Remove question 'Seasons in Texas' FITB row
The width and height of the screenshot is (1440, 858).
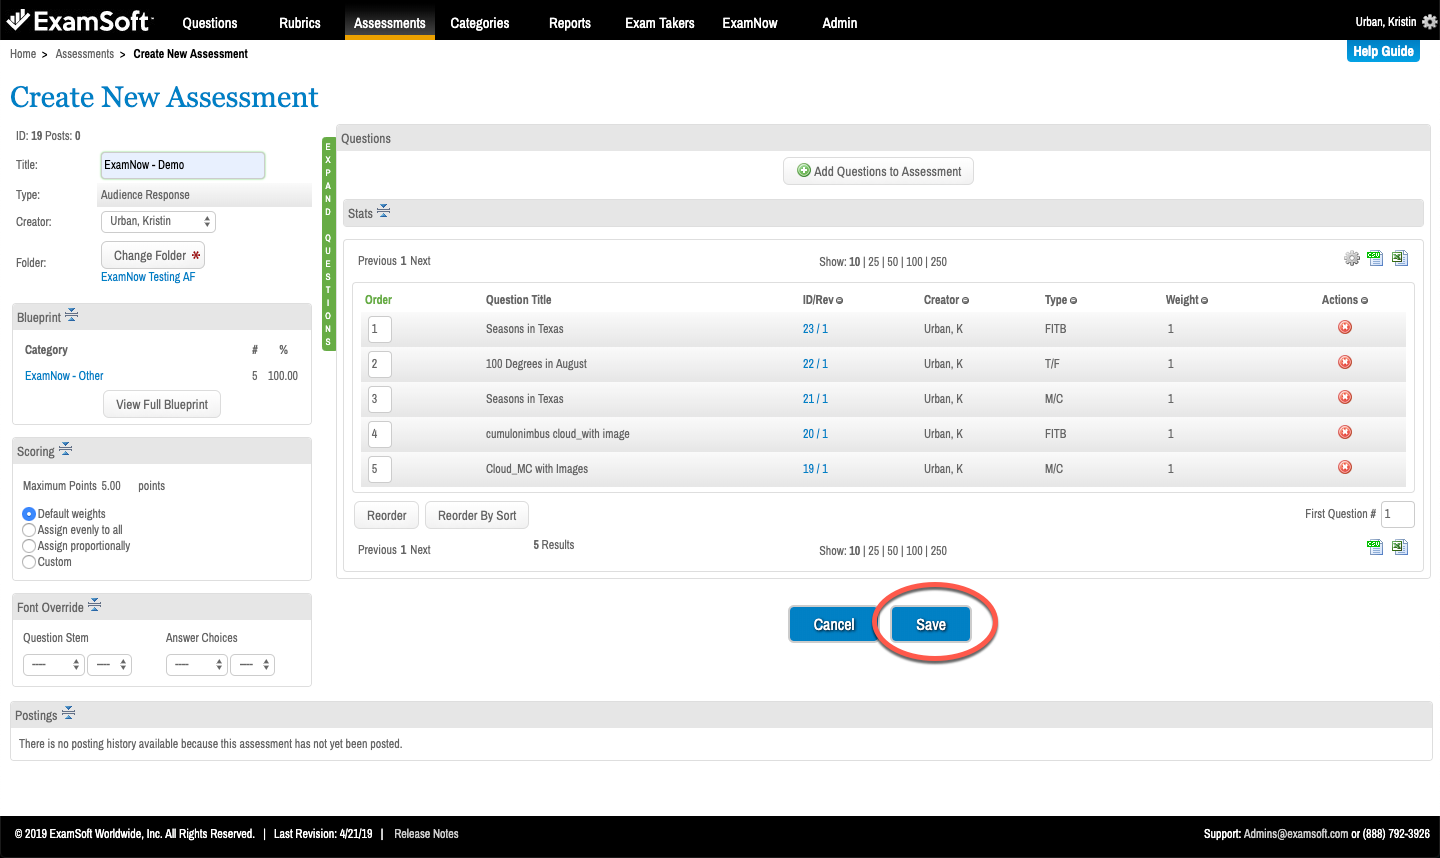click(x=1345, y=327)
